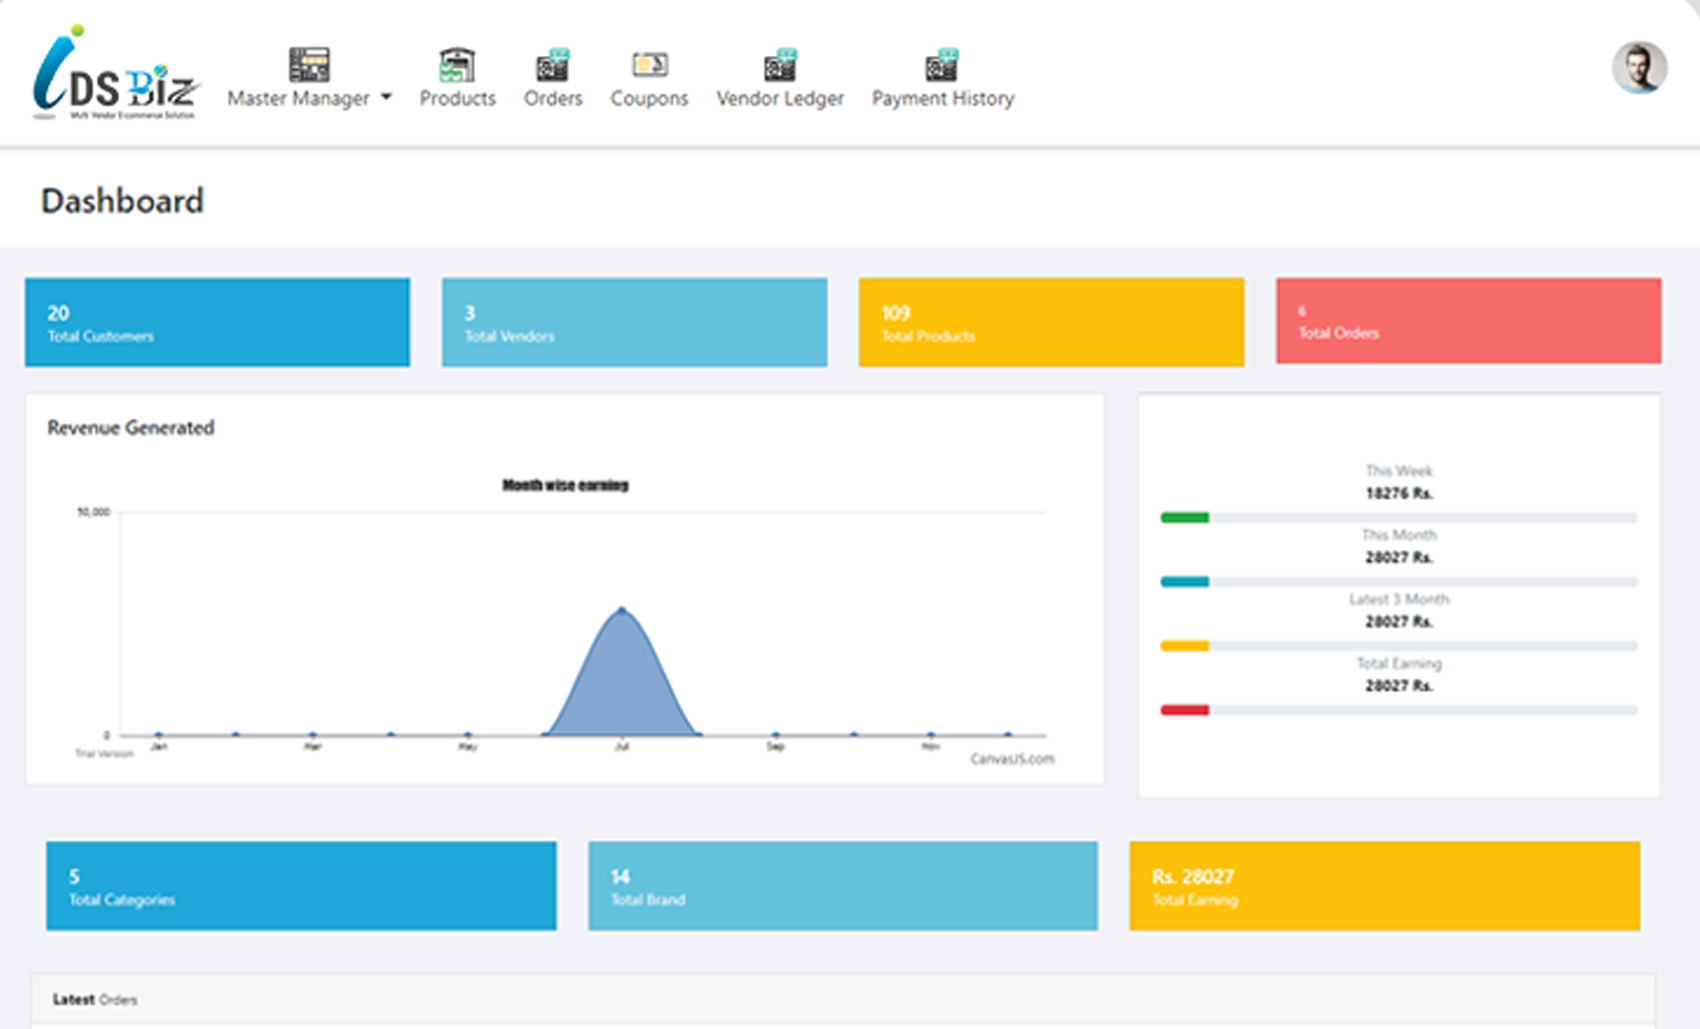Open the Vendor Ledger menu item

[x=780, y=98]
